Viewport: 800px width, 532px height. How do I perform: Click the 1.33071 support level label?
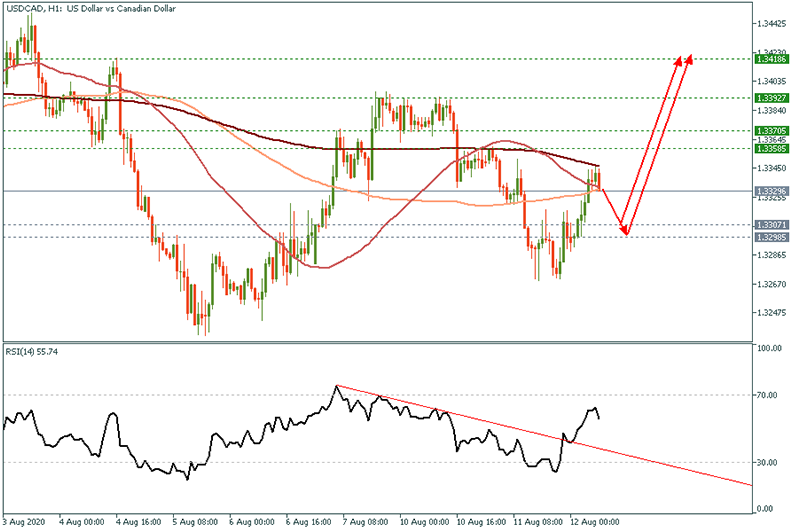[x=774, y=225]
